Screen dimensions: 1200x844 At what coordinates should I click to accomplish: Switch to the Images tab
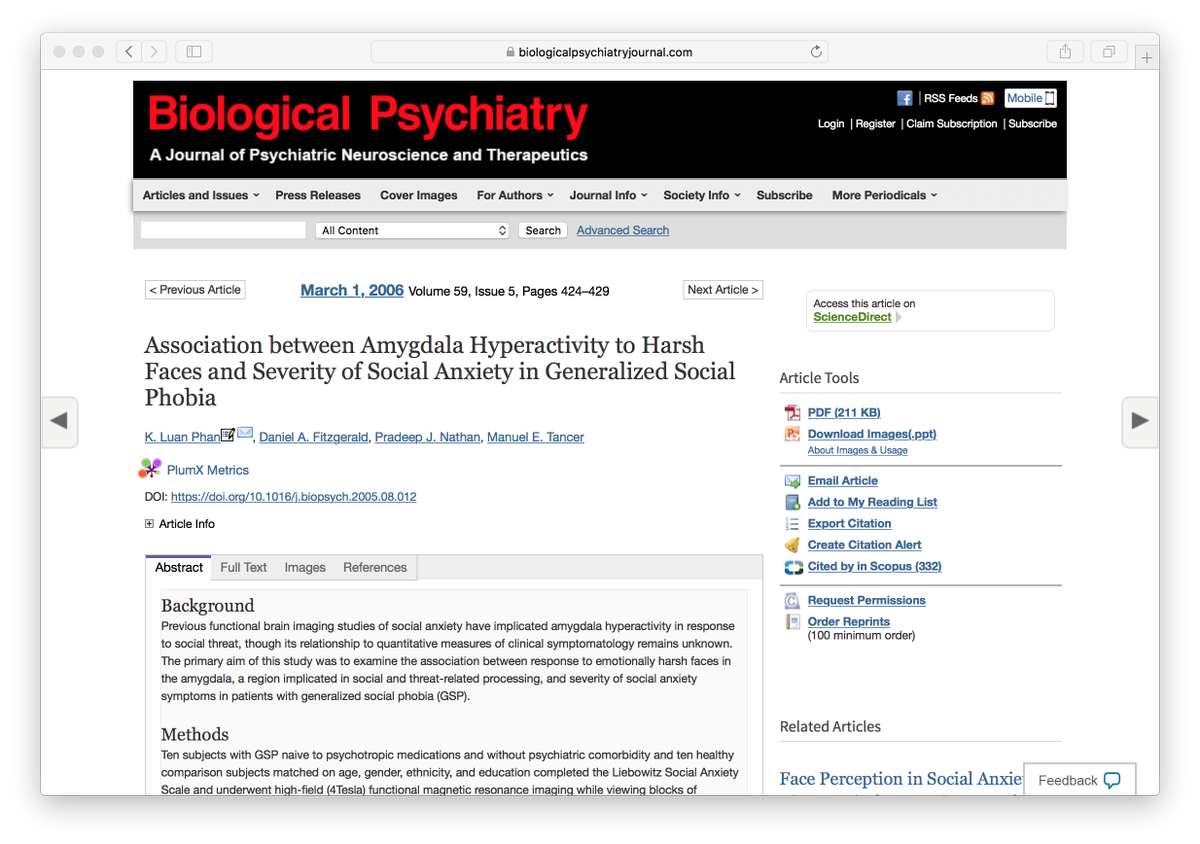[305, 567]
